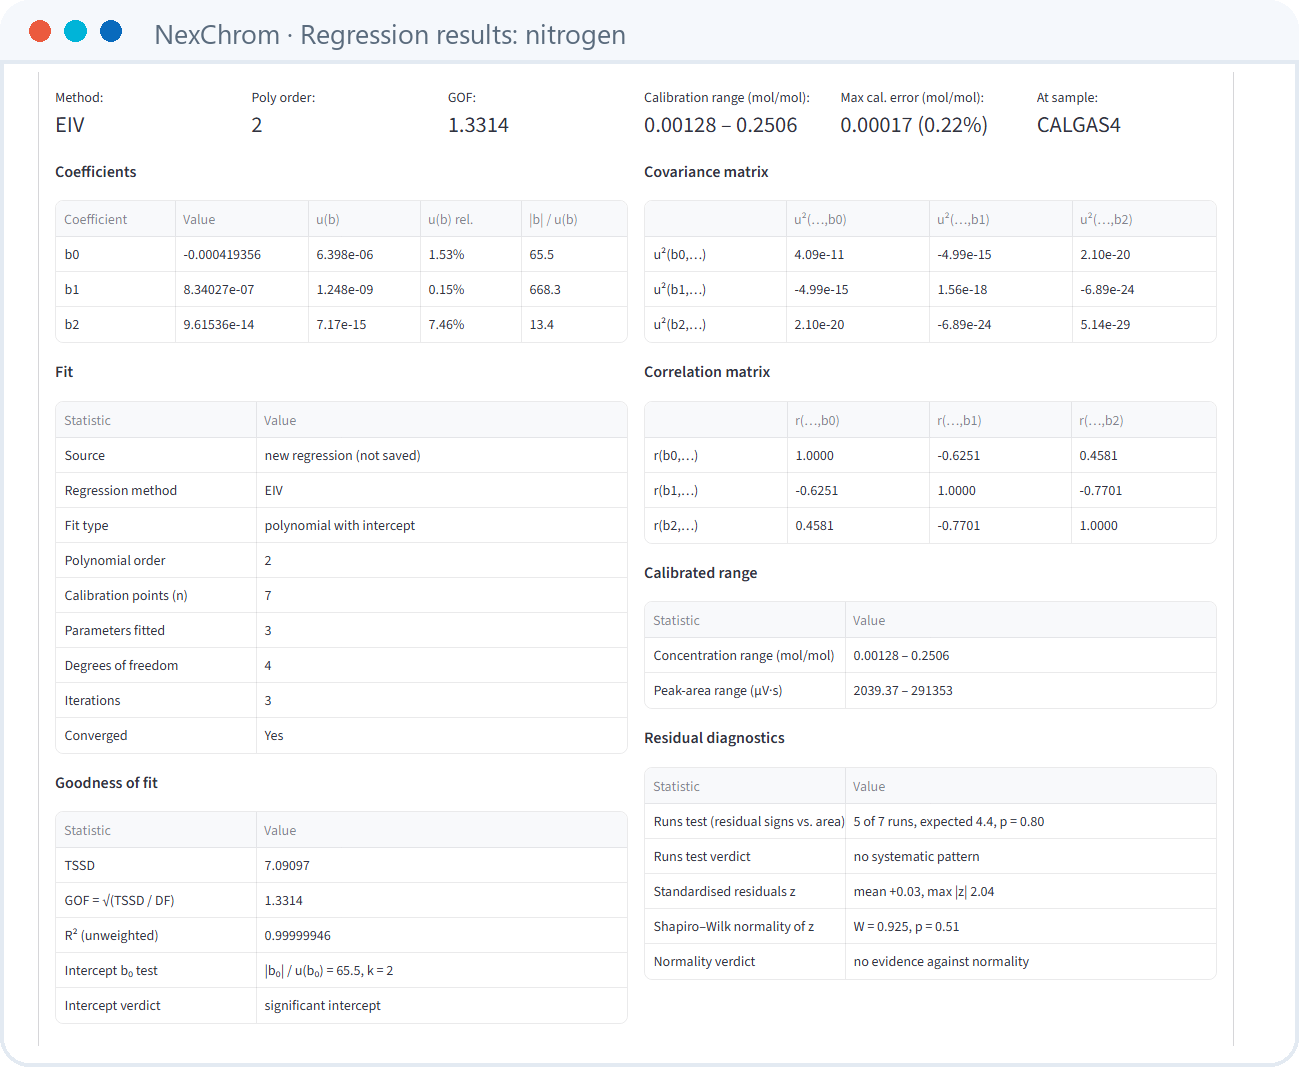Select Shapiro–Wilk result 'W = 0.925, p = 0.51'
The height and width of the screenshot is (1067, 1299).
[906, 927]
